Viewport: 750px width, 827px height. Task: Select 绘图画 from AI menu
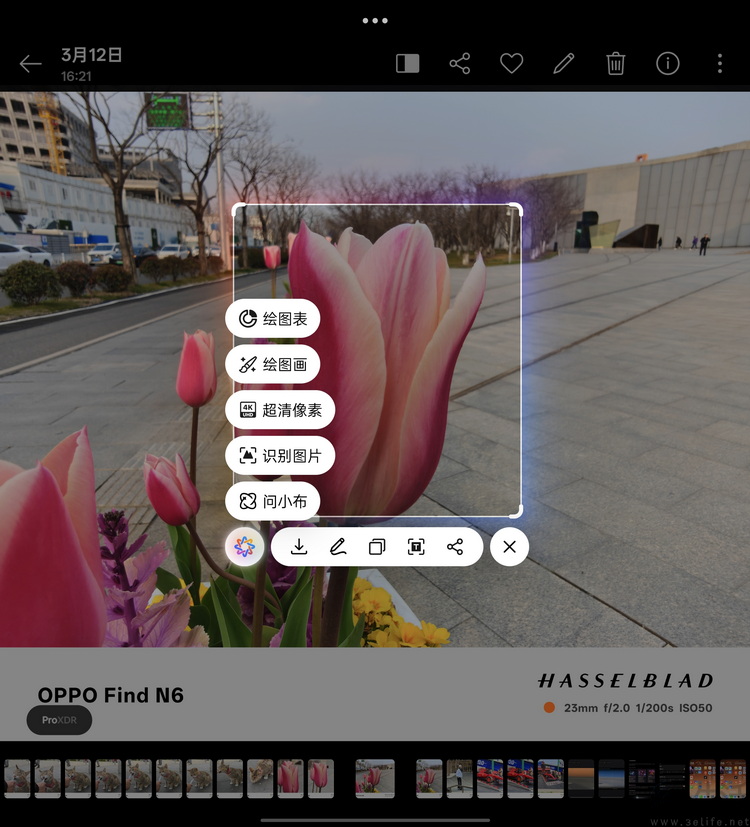pyautogui.click(x=273, y=365)
